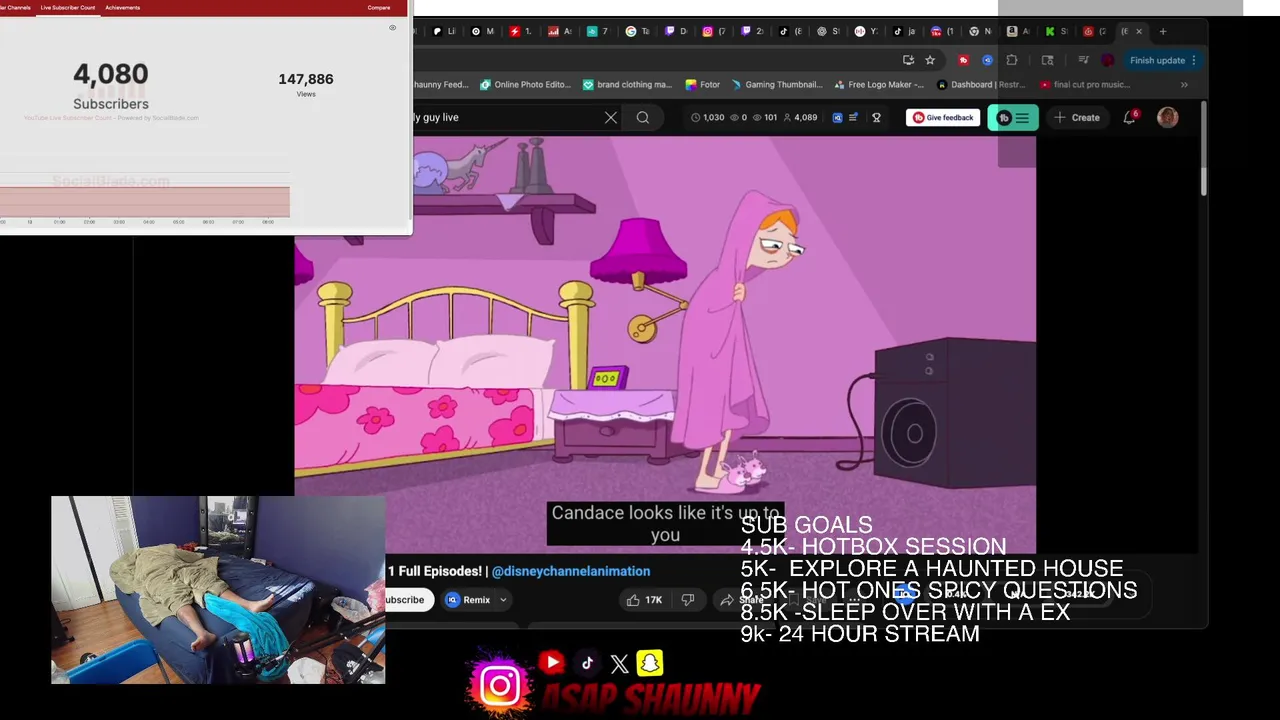The height and width of the screenshot is (720, 1280).
Task: Open the Fotor bookmark
Action: point(703,85)
